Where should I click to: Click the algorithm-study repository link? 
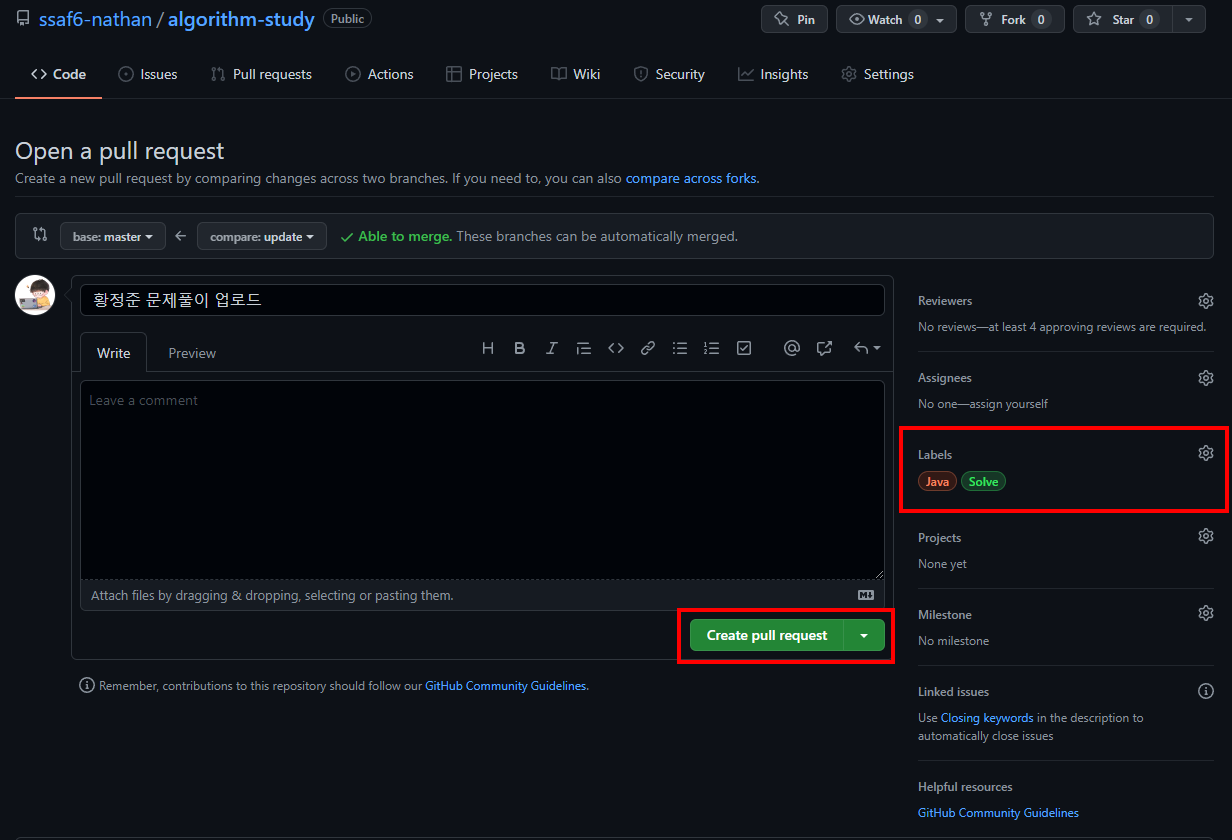pyautogui.click(x=241, y=19)
